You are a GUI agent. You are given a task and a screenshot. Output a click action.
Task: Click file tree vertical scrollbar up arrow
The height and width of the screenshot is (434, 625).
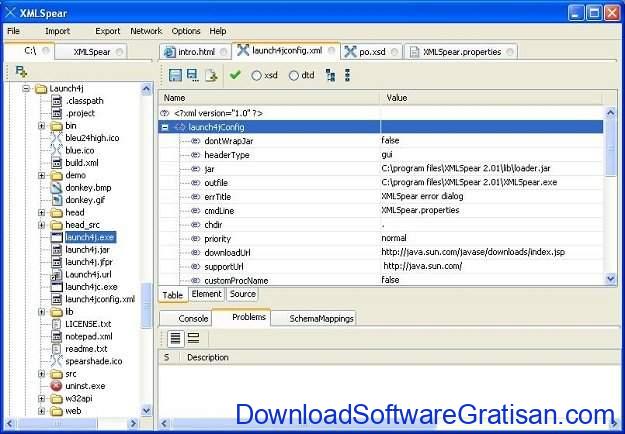point(146,88)
